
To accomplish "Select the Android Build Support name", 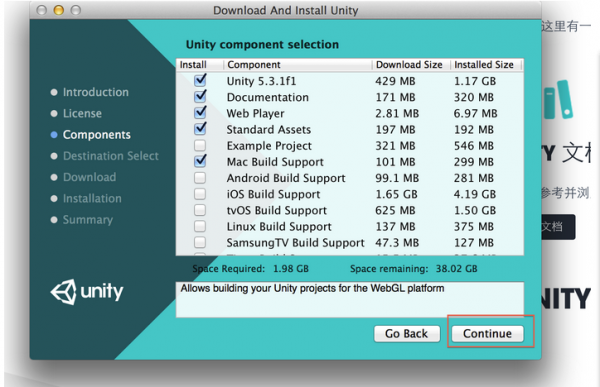I will [286, 178].
